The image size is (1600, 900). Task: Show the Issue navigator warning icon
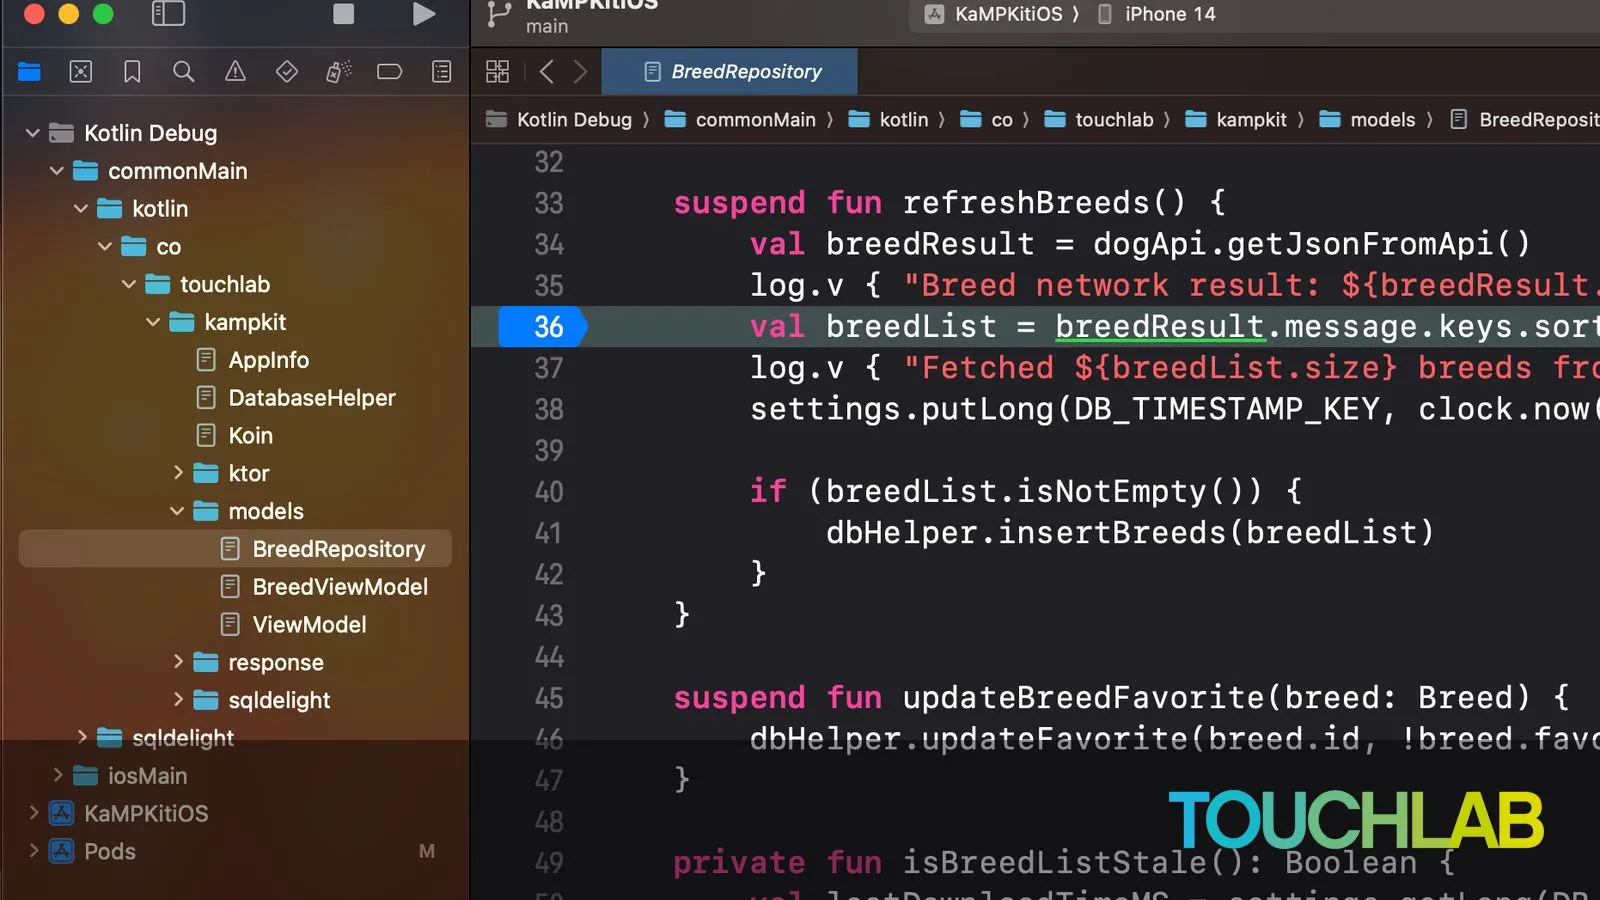(x=235, y=72)
